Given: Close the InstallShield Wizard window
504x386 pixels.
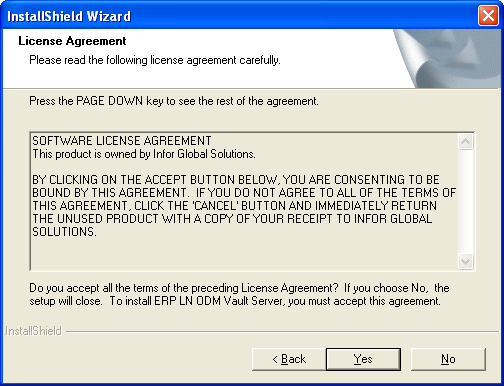Looking at the screenshot, I should pyautogui.click(x=488, y=16).
